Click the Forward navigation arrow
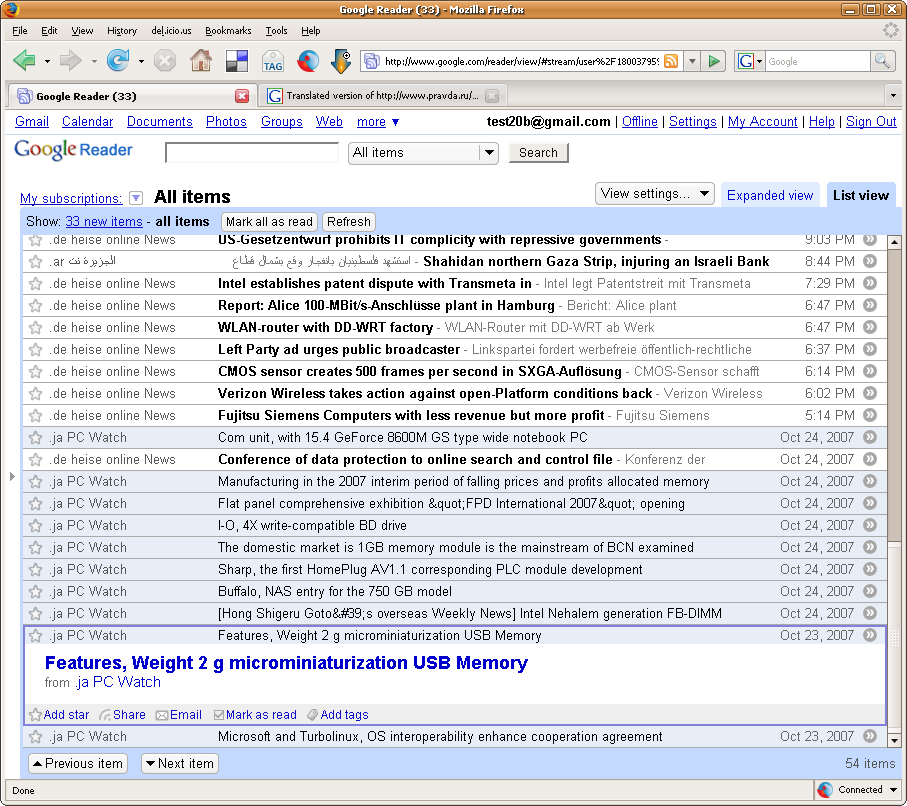 pyautogui.click(x=71, y=60)
